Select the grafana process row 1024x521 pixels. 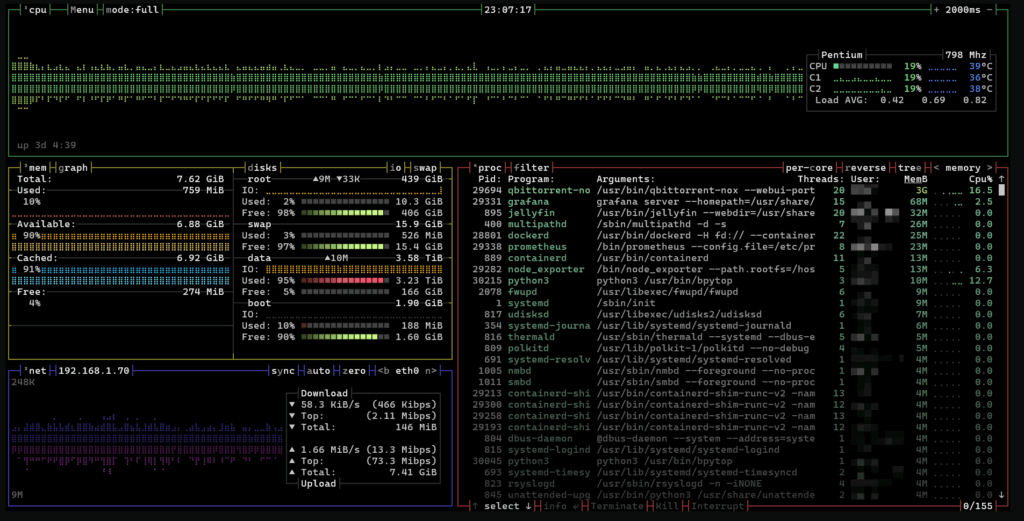click(x=733, y=202)
